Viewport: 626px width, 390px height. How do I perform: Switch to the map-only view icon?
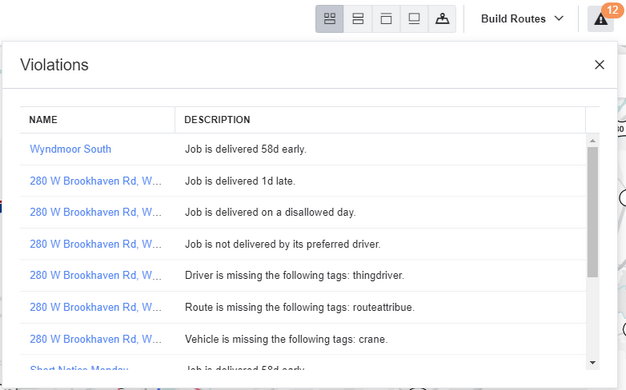click(x=442, y=19)
